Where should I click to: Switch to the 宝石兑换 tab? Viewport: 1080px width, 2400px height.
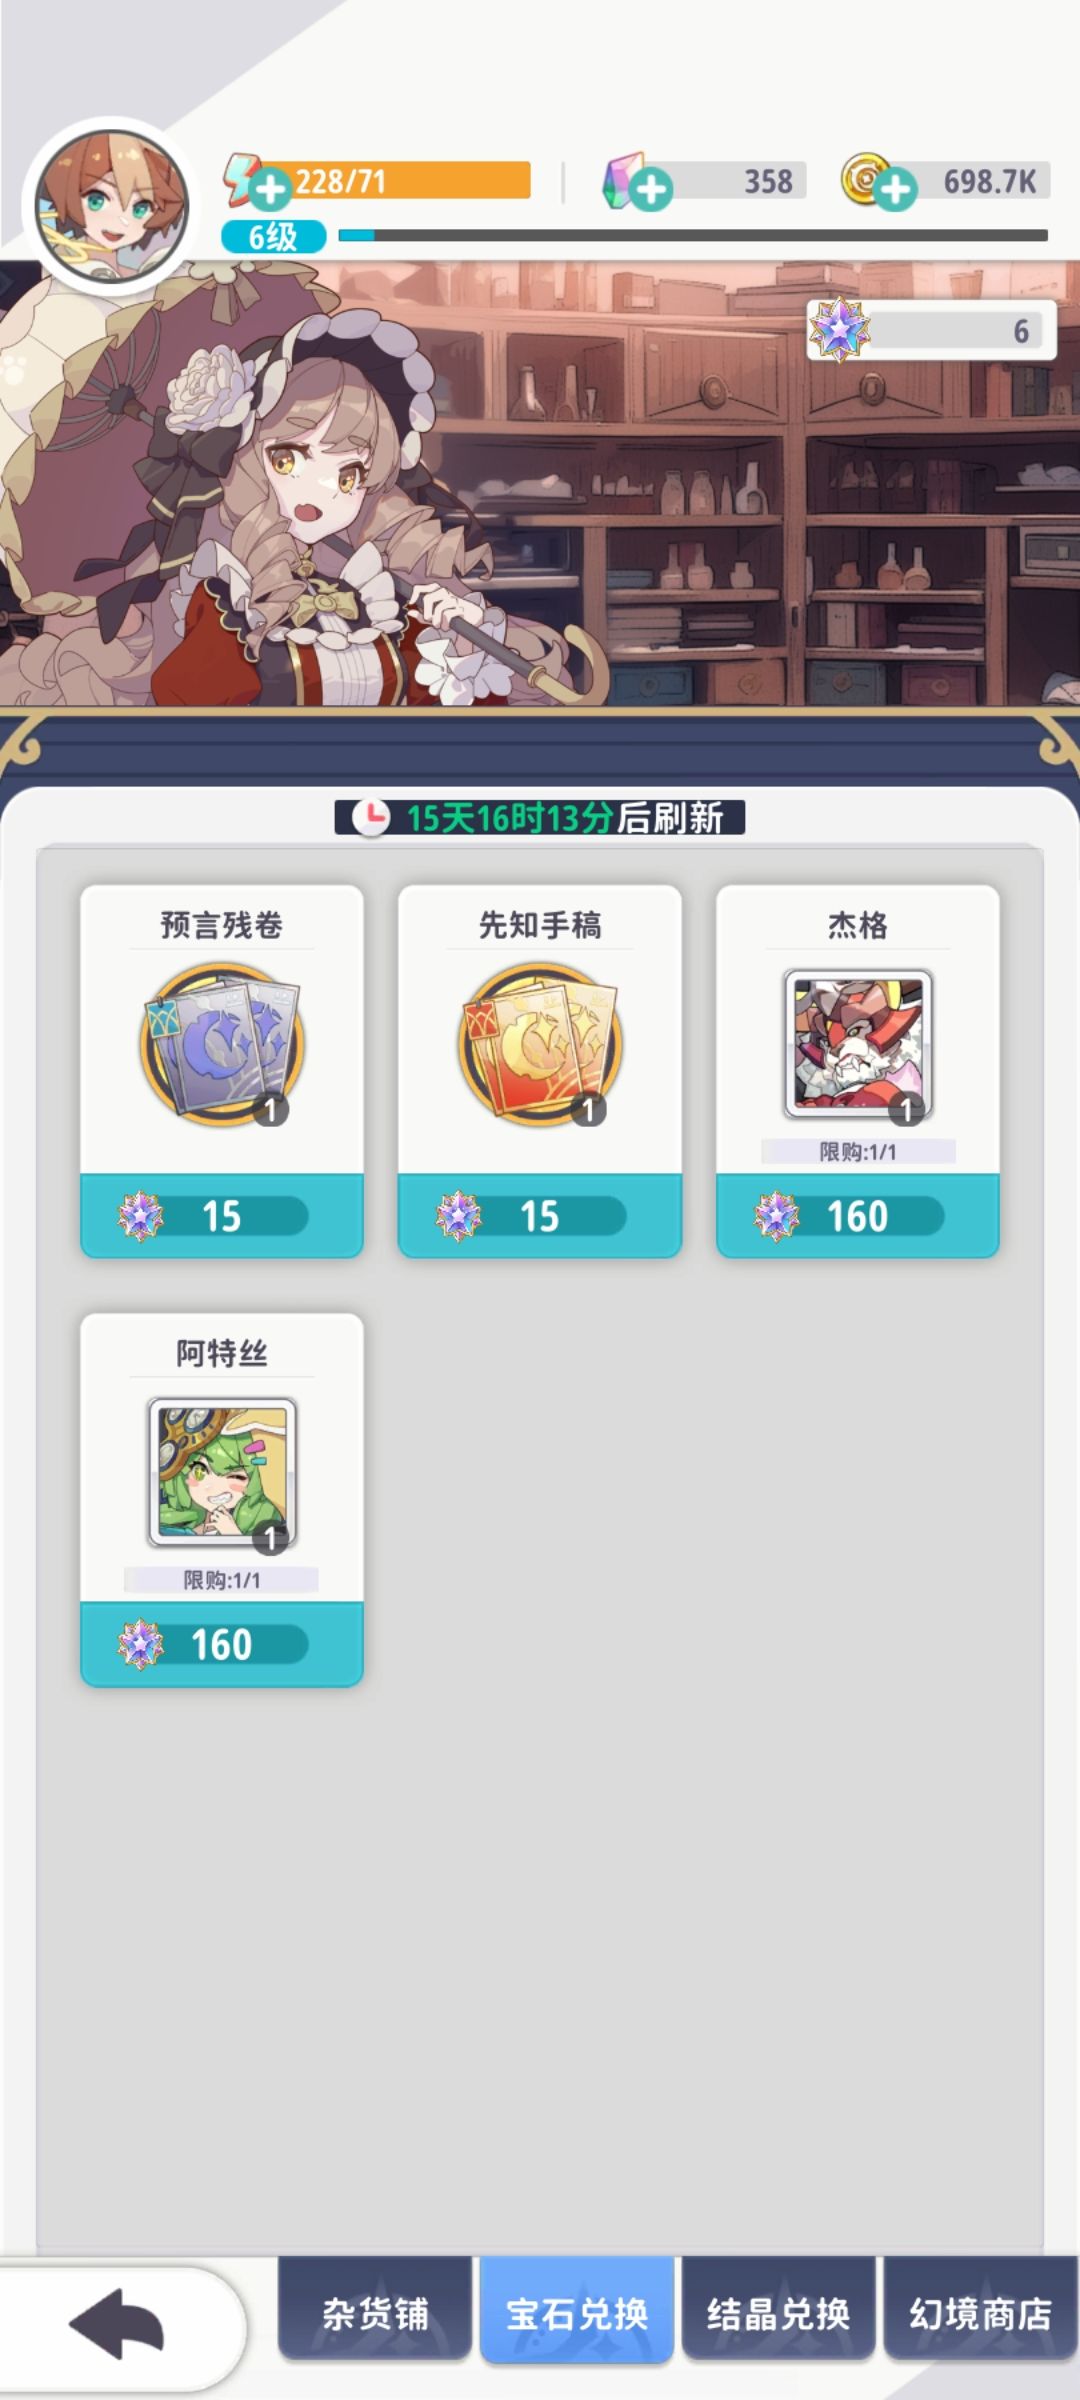[577, 2312]
